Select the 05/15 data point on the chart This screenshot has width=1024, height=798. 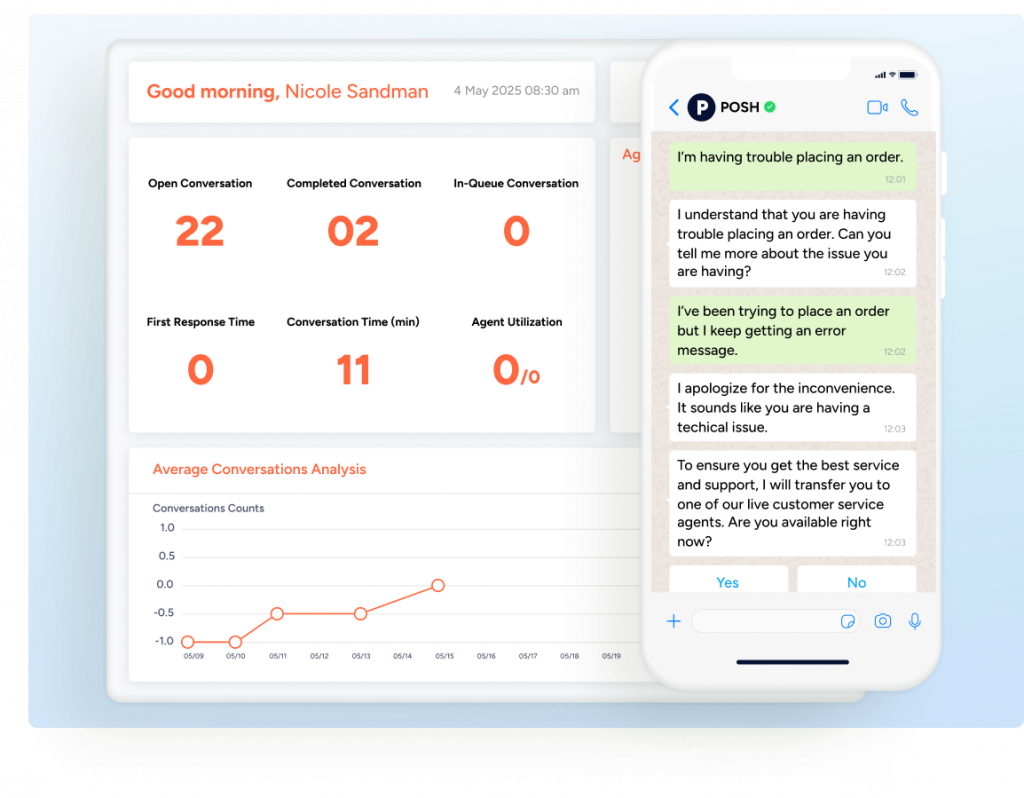tap(437, 585)
